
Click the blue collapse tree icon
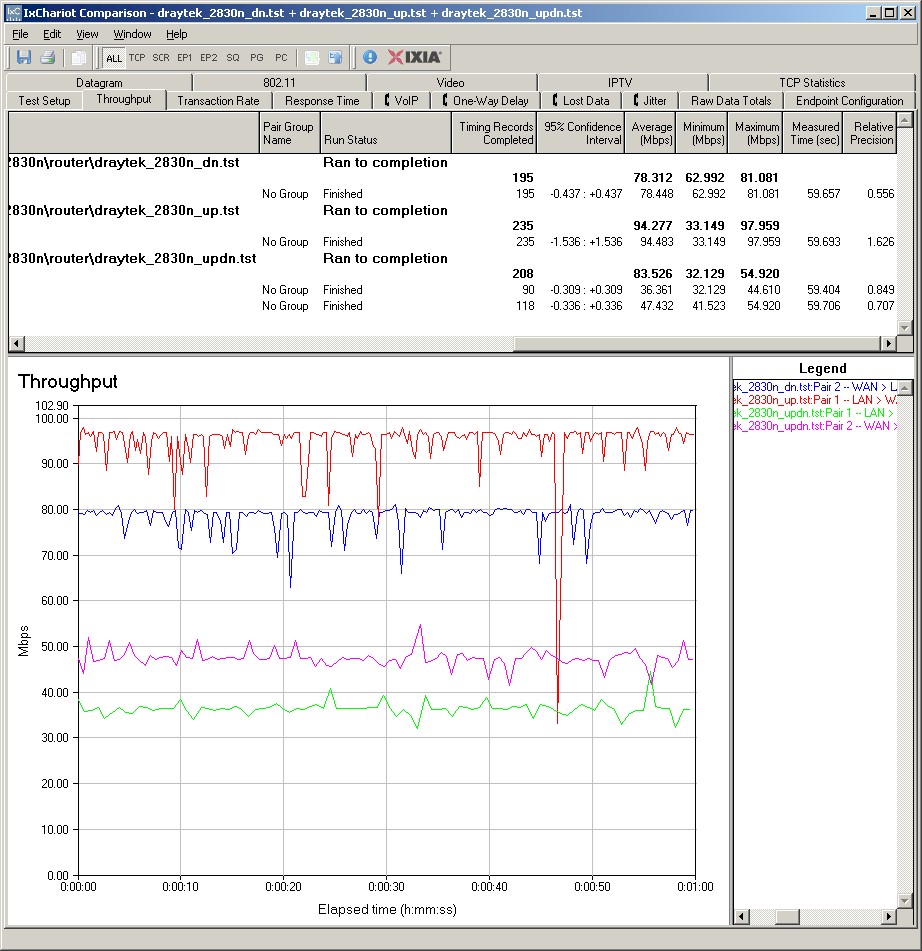(335, 58)
